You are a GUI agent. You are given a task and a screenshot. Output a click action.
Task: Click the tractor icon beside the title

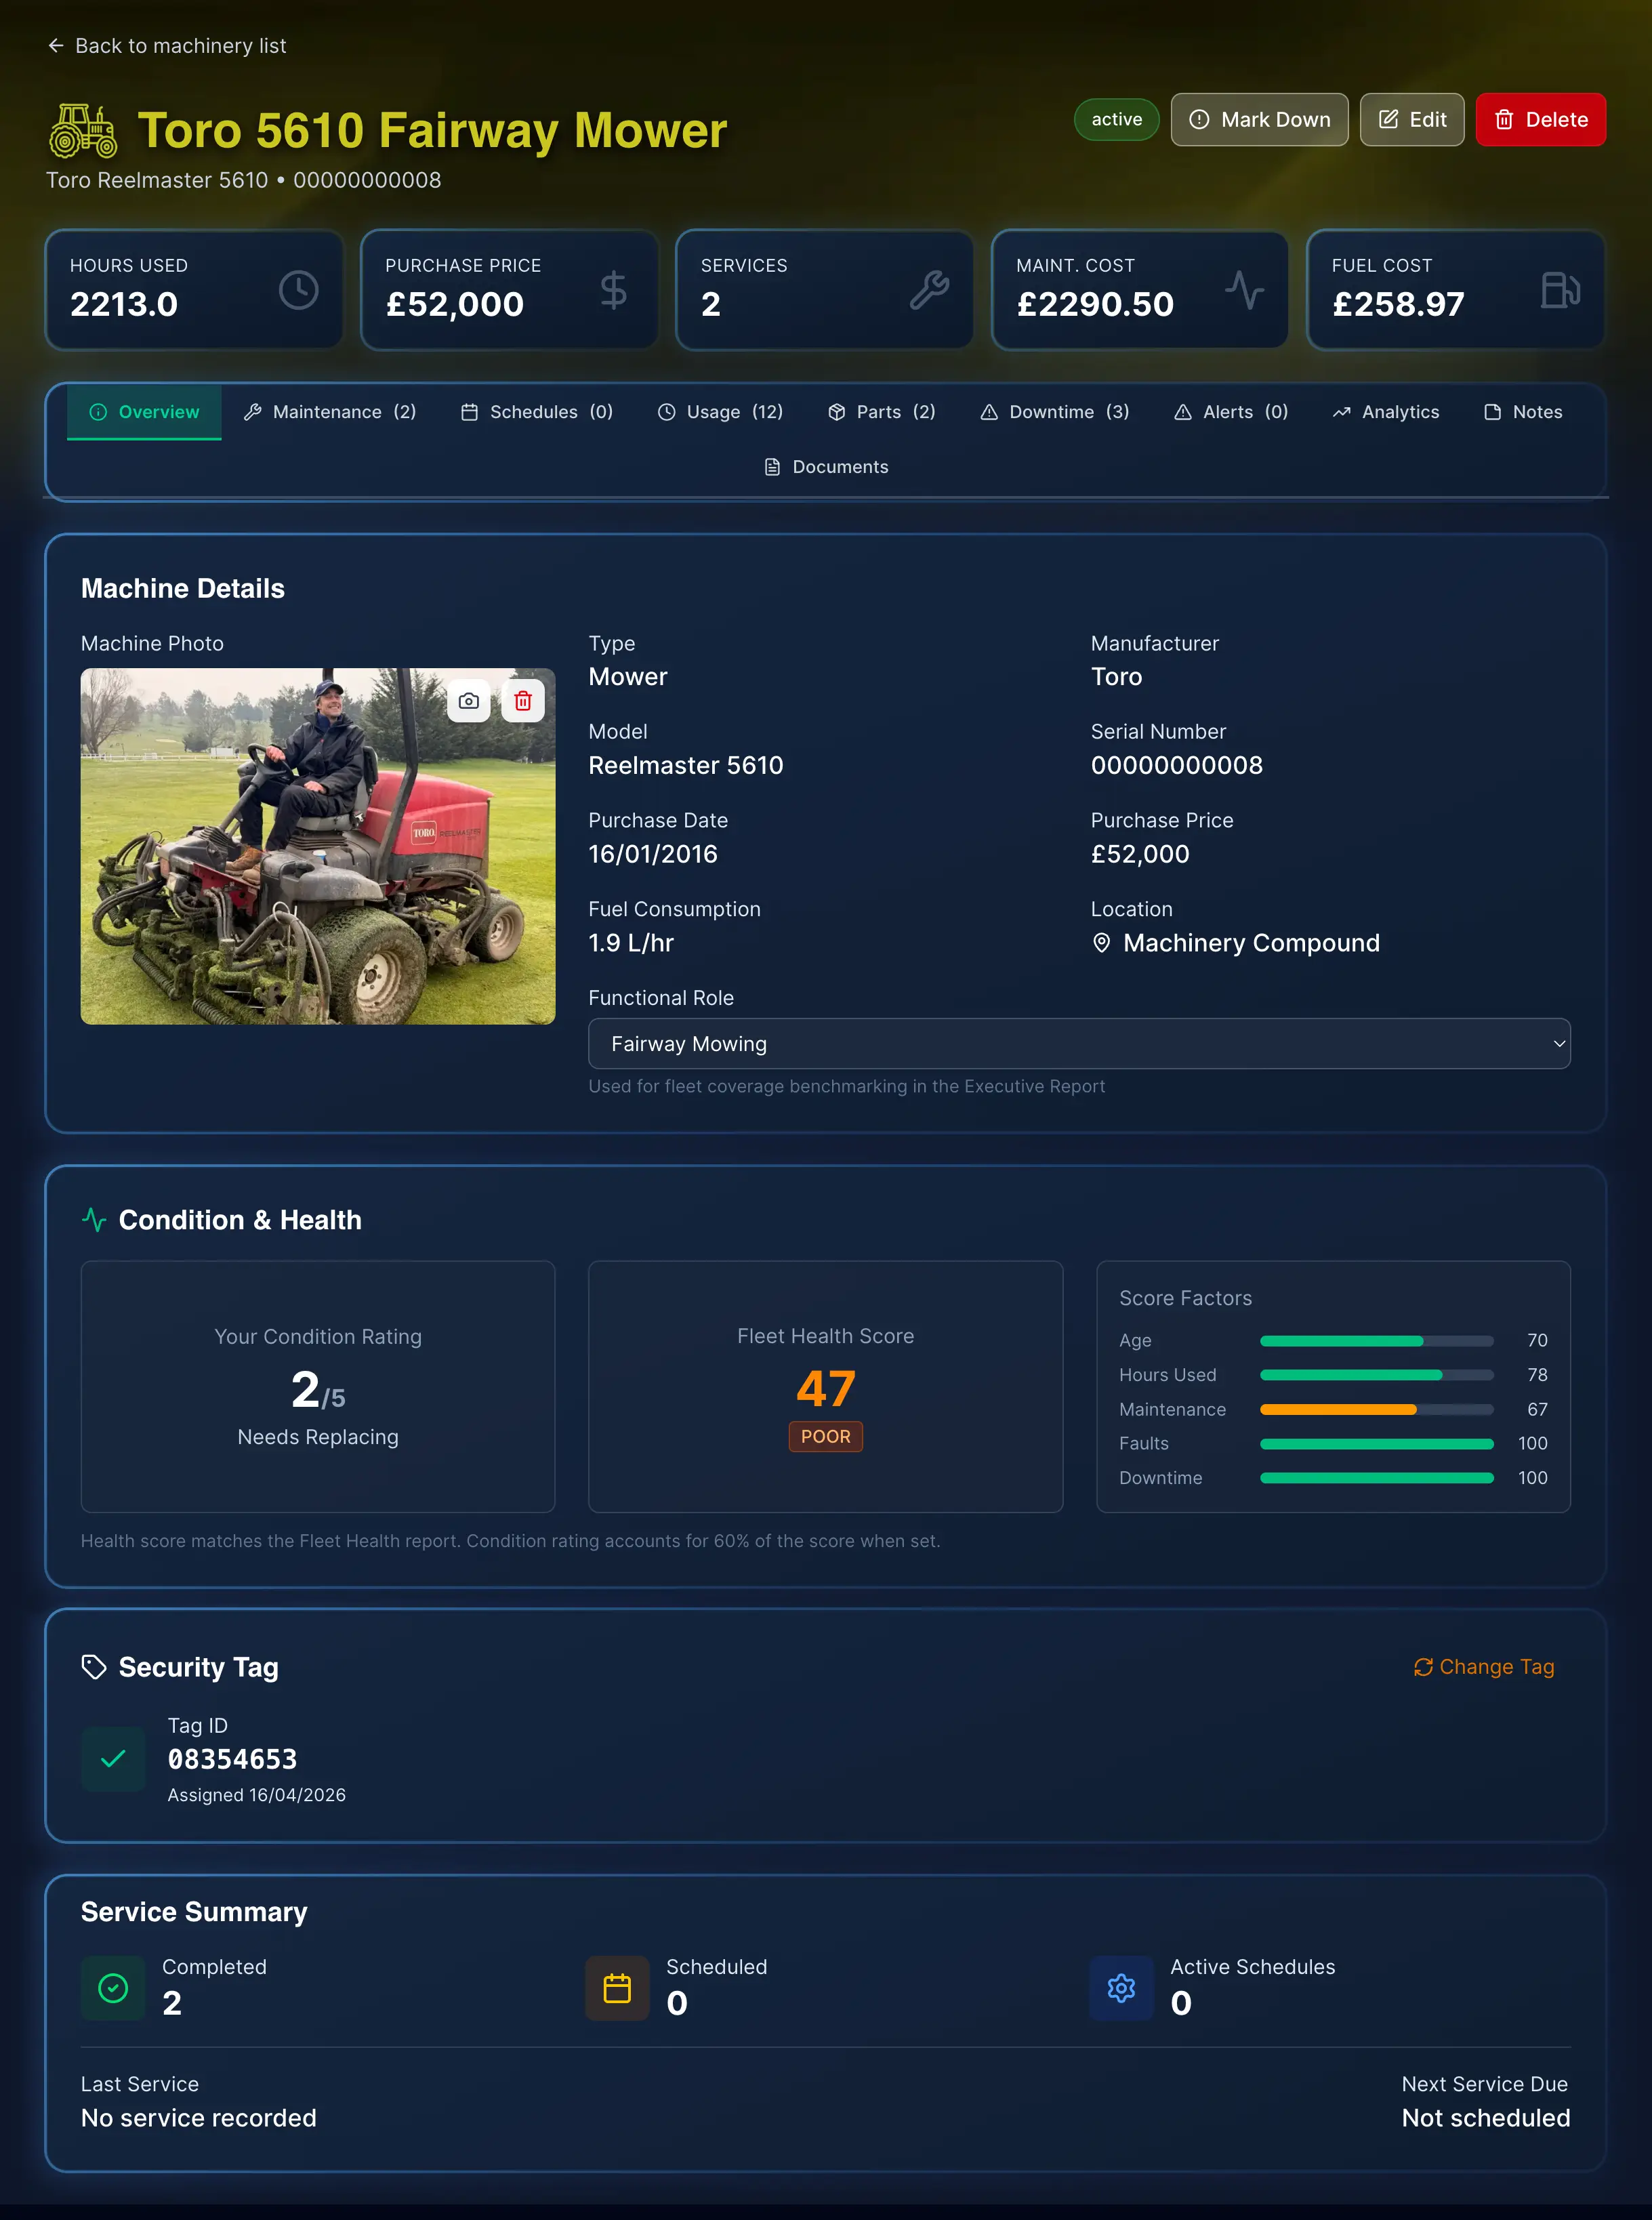(83, 131)
